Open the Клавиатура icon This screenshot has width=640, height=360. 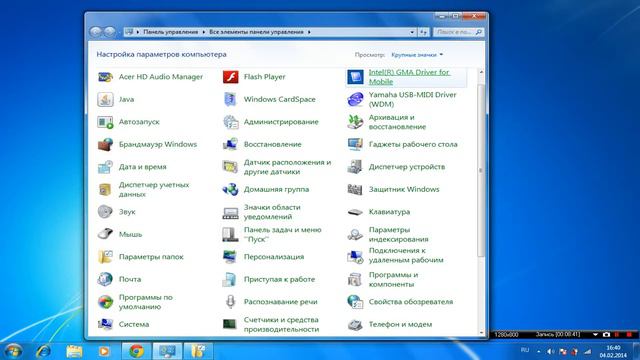click(x=355, y=212)
